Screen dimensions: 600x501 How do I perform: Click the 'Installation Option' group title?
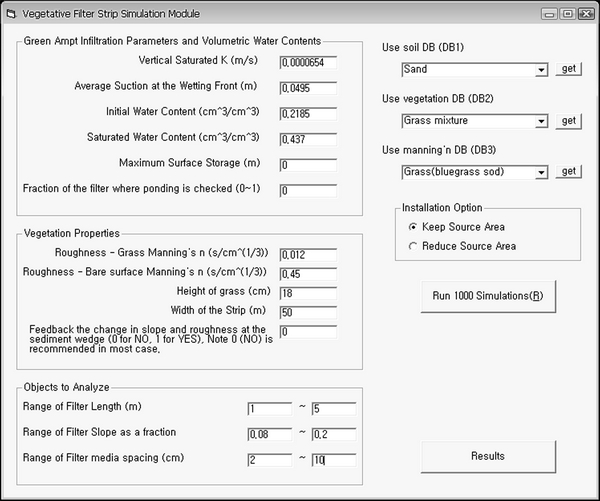click(x=442, y=208)
